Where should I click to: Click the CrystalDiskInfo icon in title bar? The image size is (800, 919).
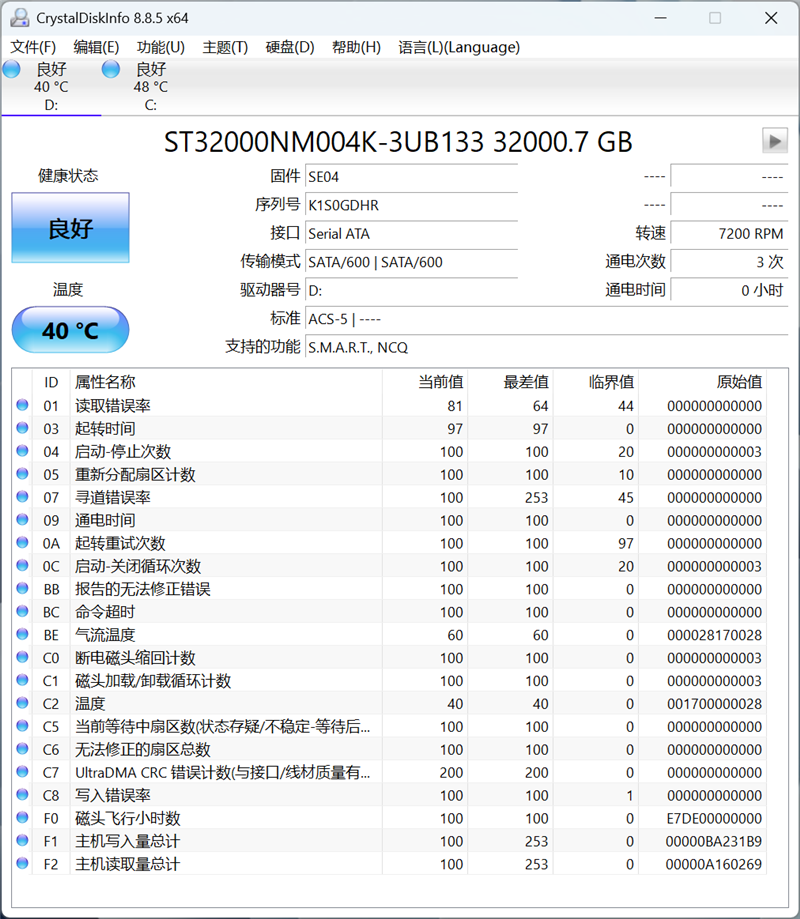(22, 17)
